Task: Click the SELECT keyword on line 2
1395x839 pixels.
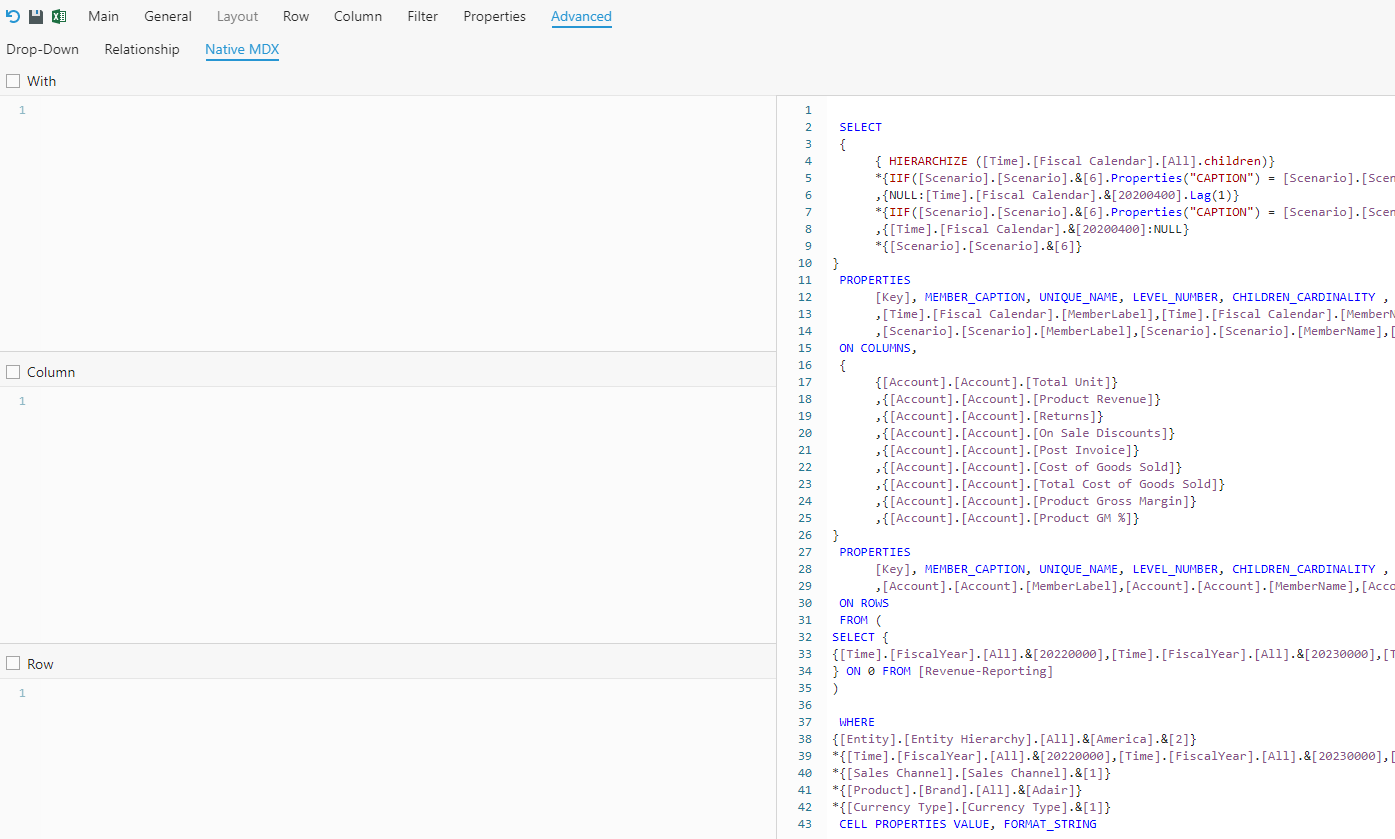Action: coord(861,127)
